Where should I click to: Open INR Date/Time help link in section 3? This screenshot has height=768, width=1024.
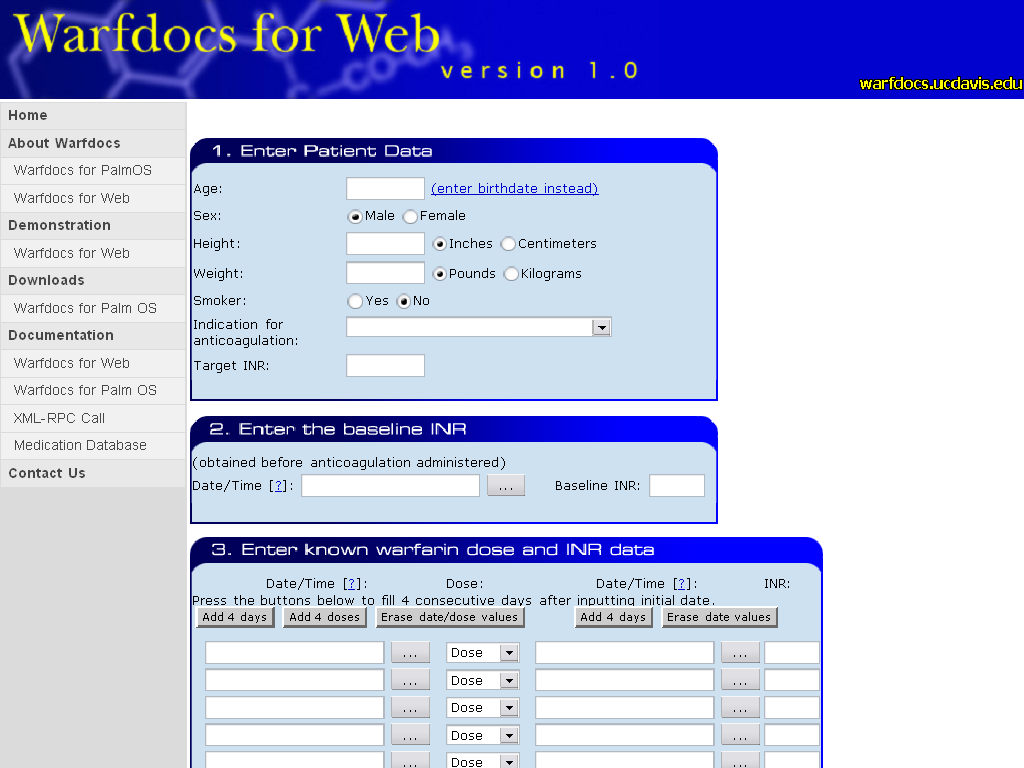[682, 584]
